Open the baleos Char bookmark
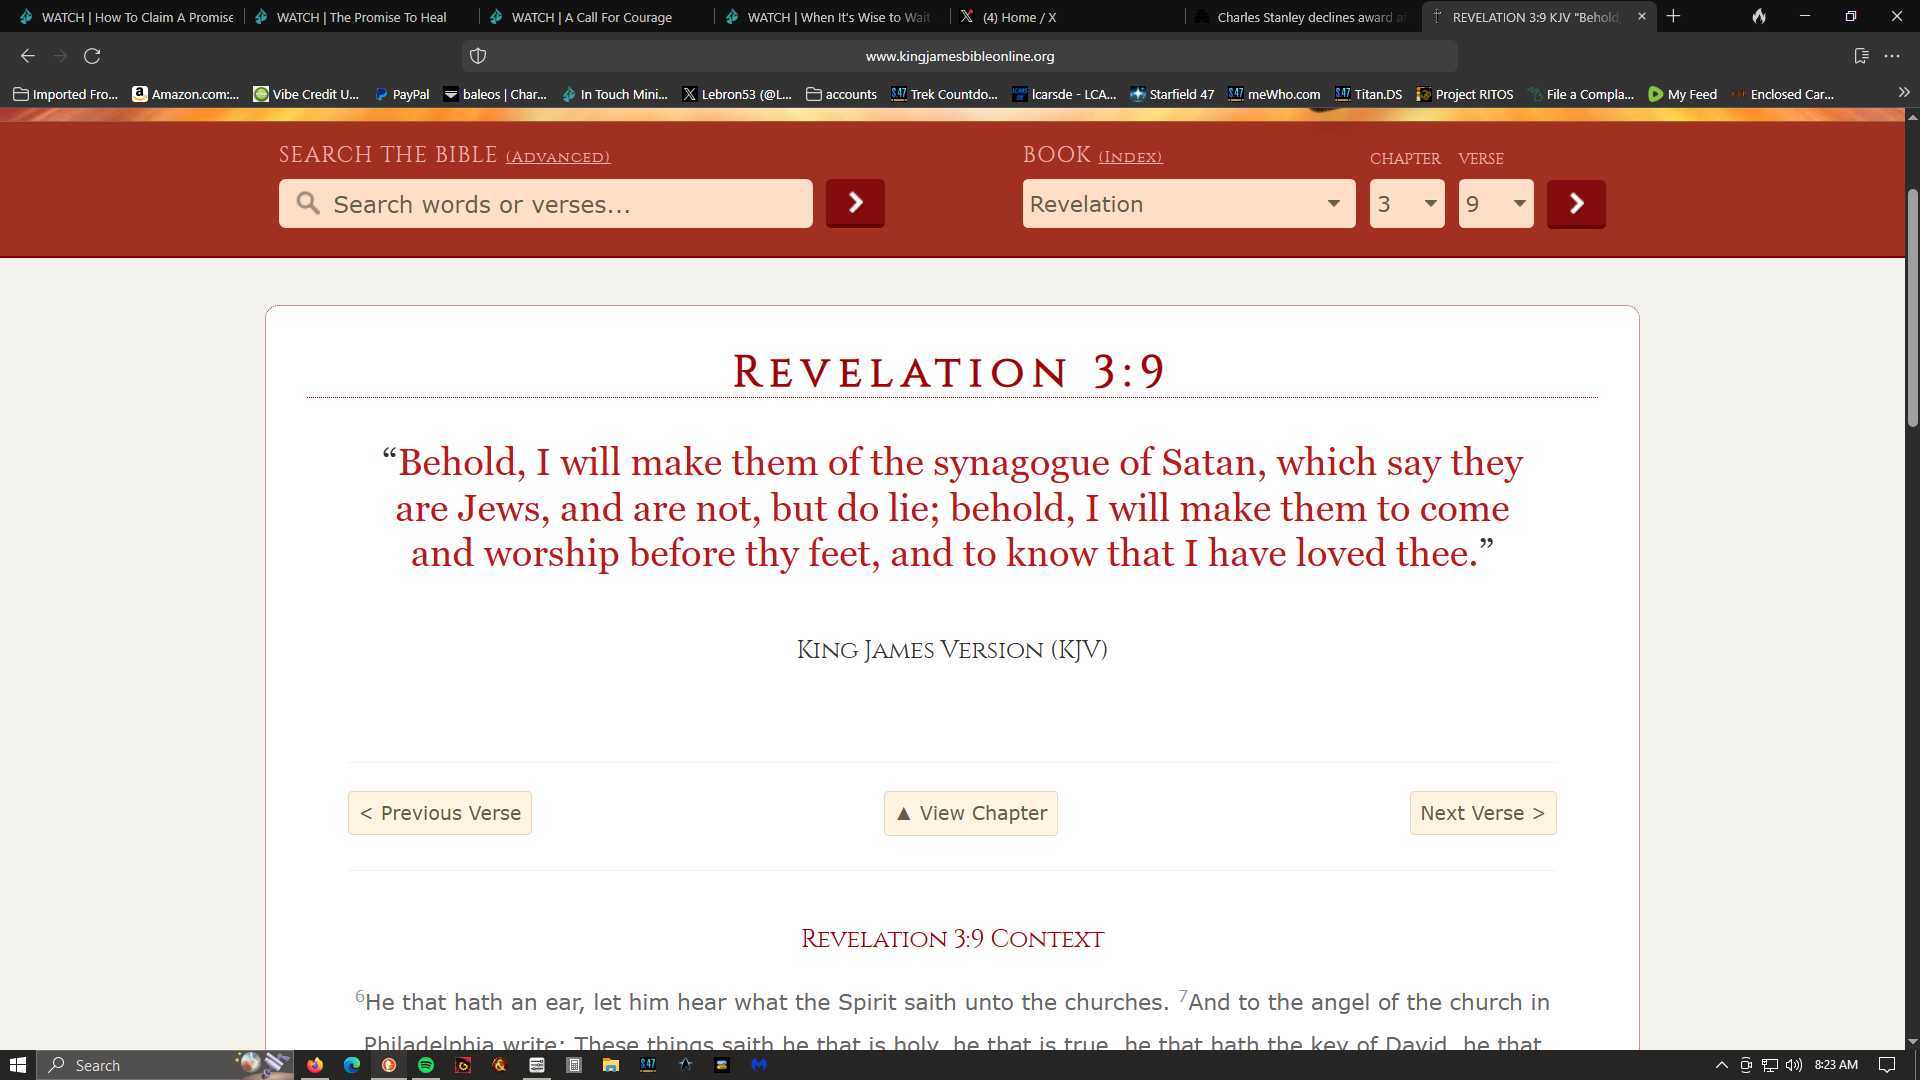Image resolution: width=1920 pixels, height=1080 pixels. click(x=495, y=94)
